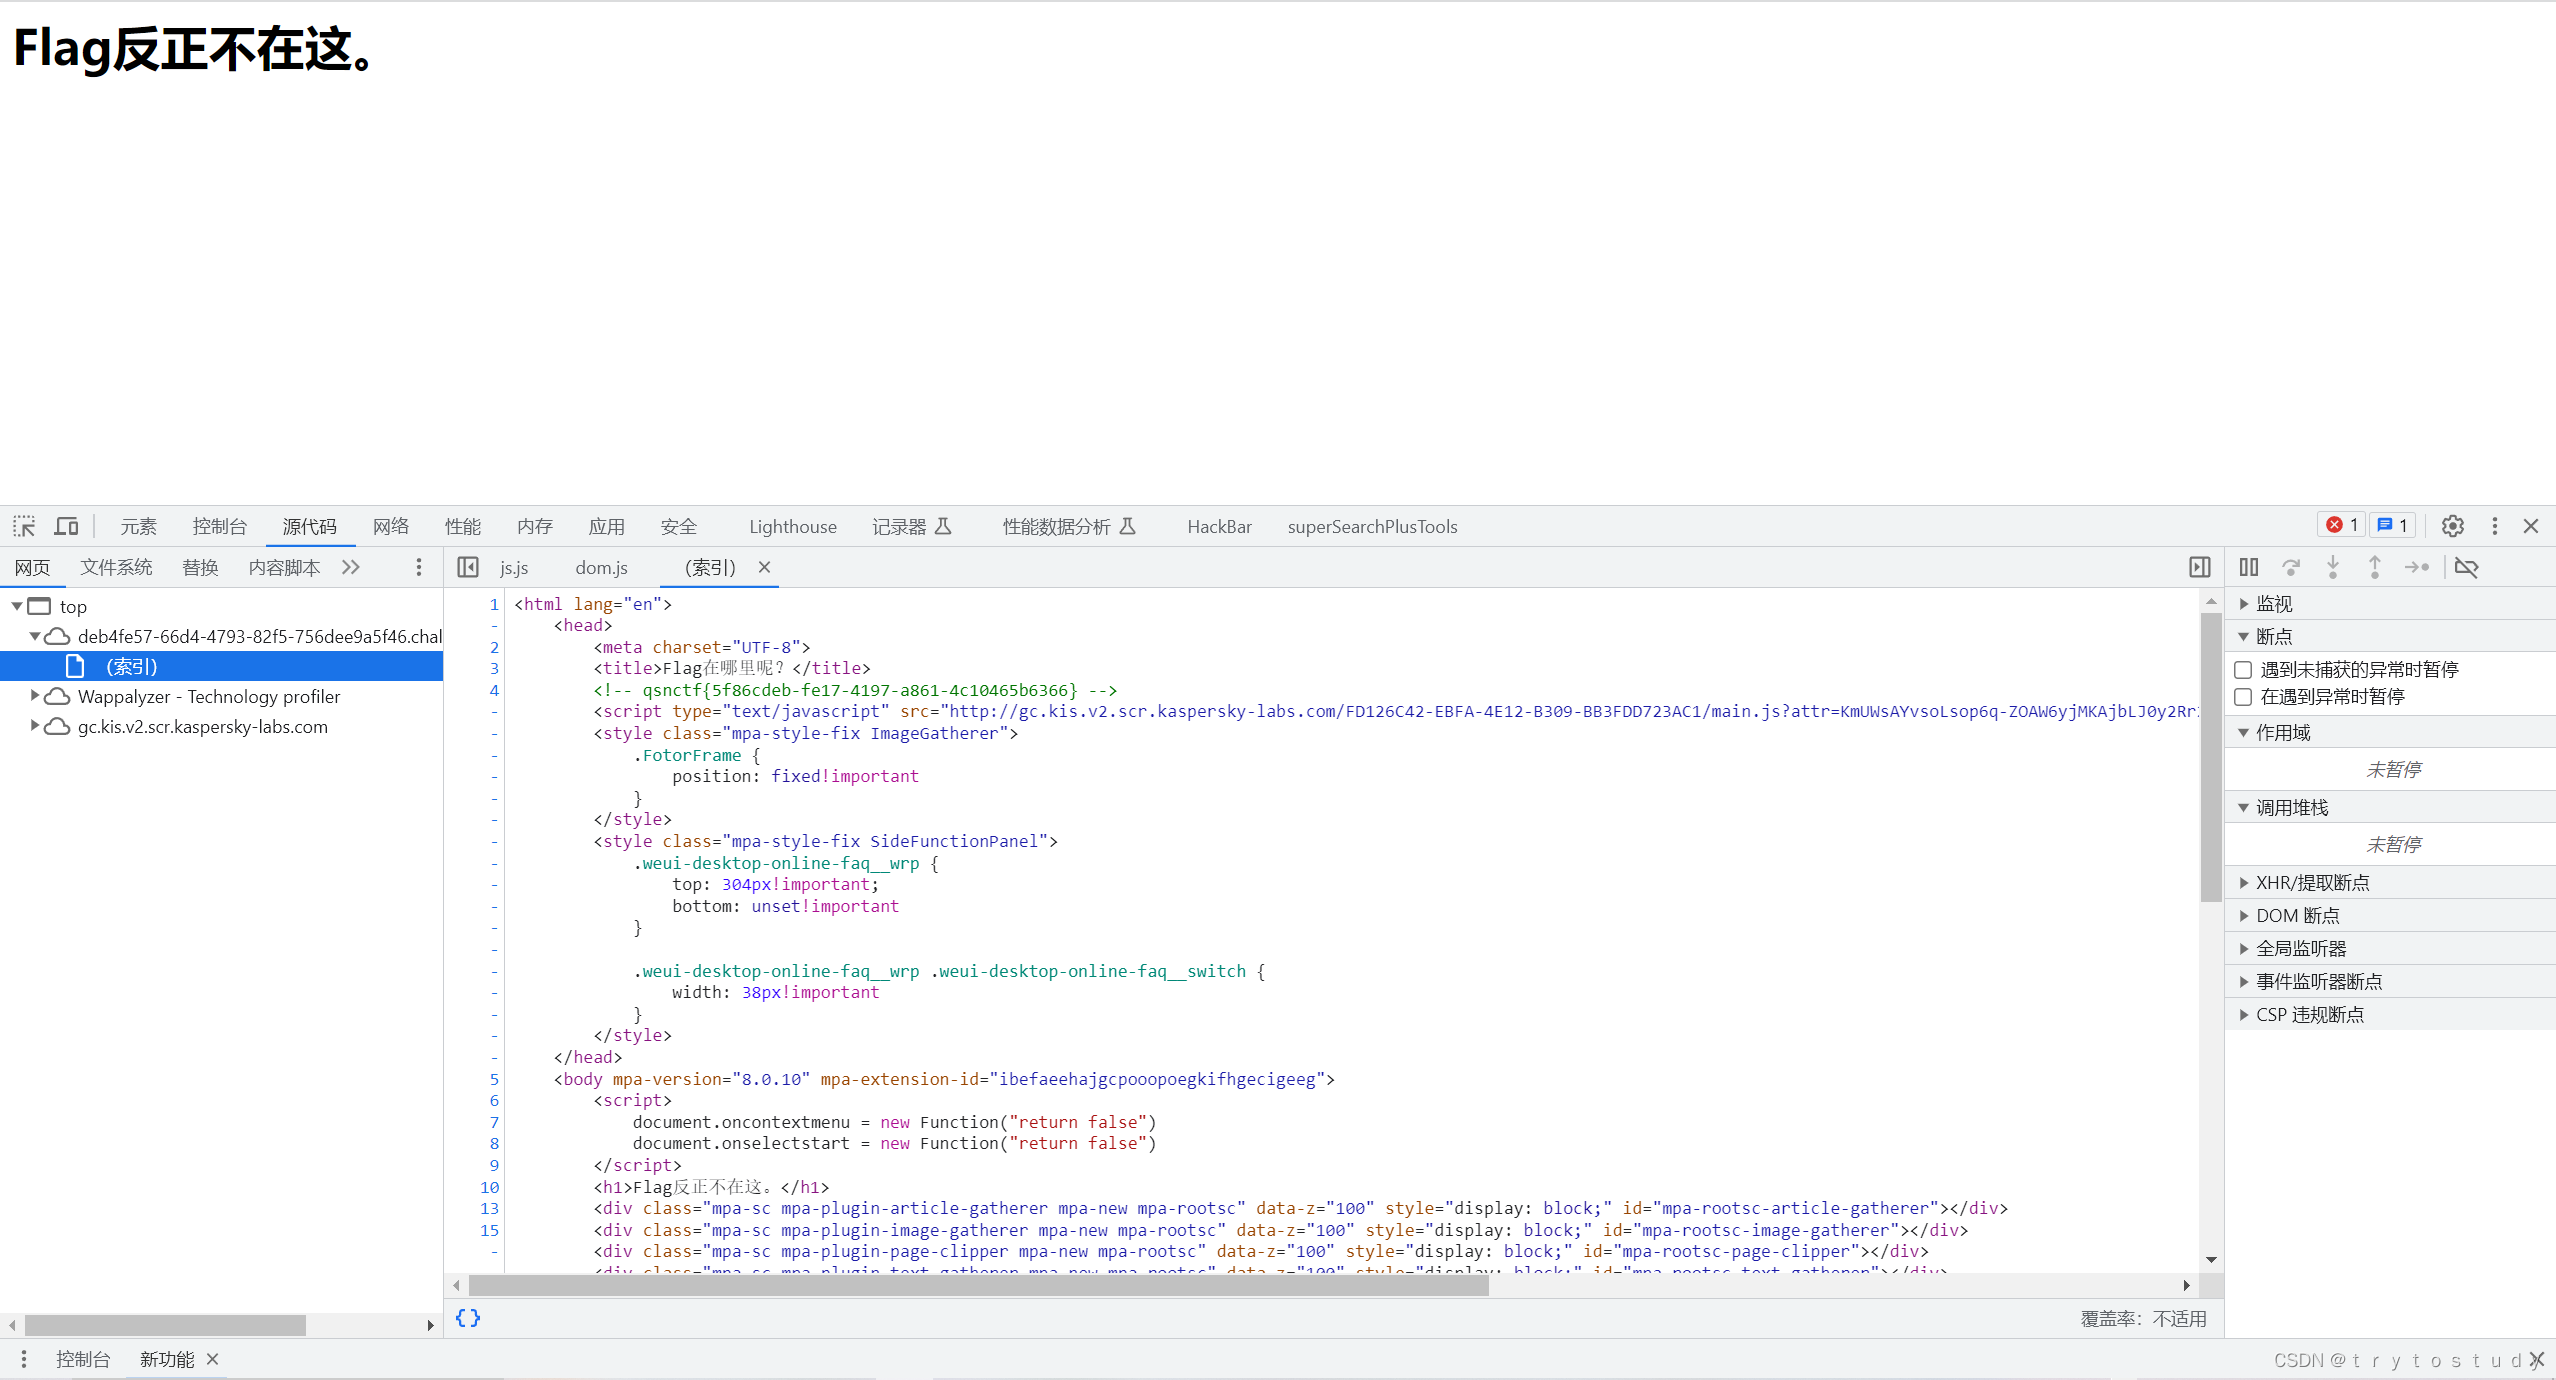
Task: Click the horizontal code scrollbar
Action: (x=978, y=1285)
